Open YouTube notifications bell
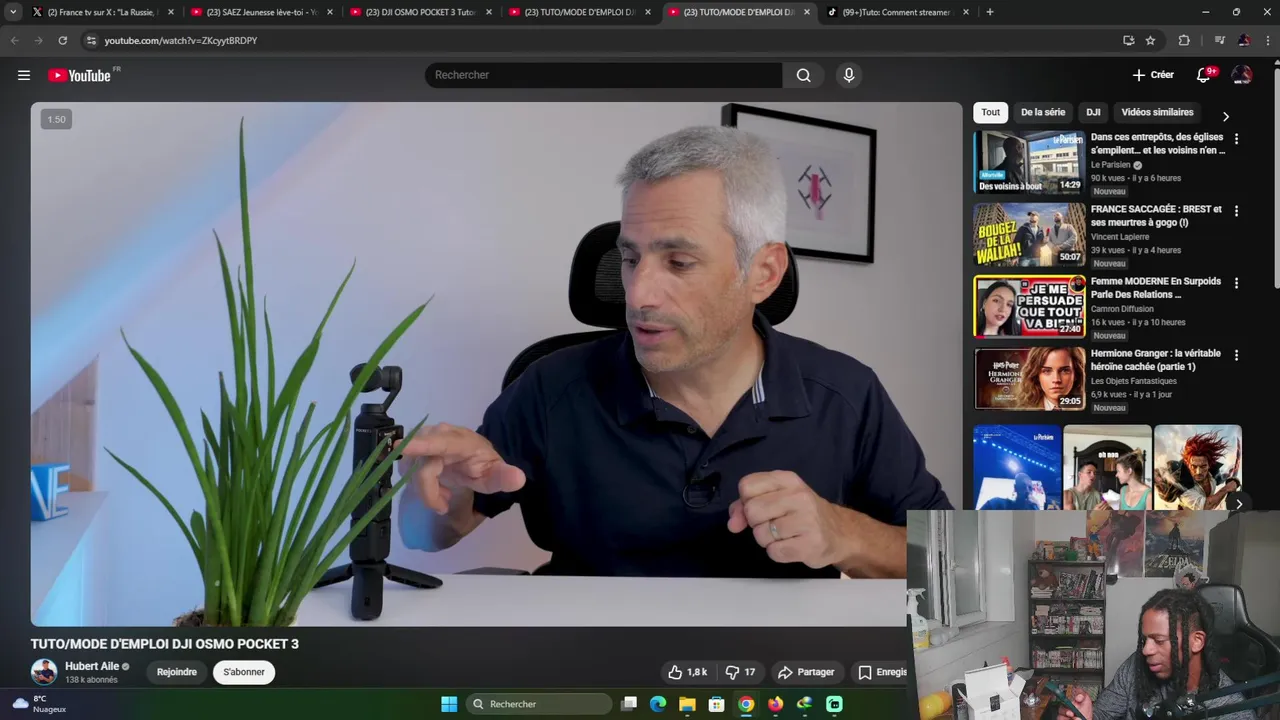The width and height of the screenshot is (1280, 720). (x=1204, y=75)
